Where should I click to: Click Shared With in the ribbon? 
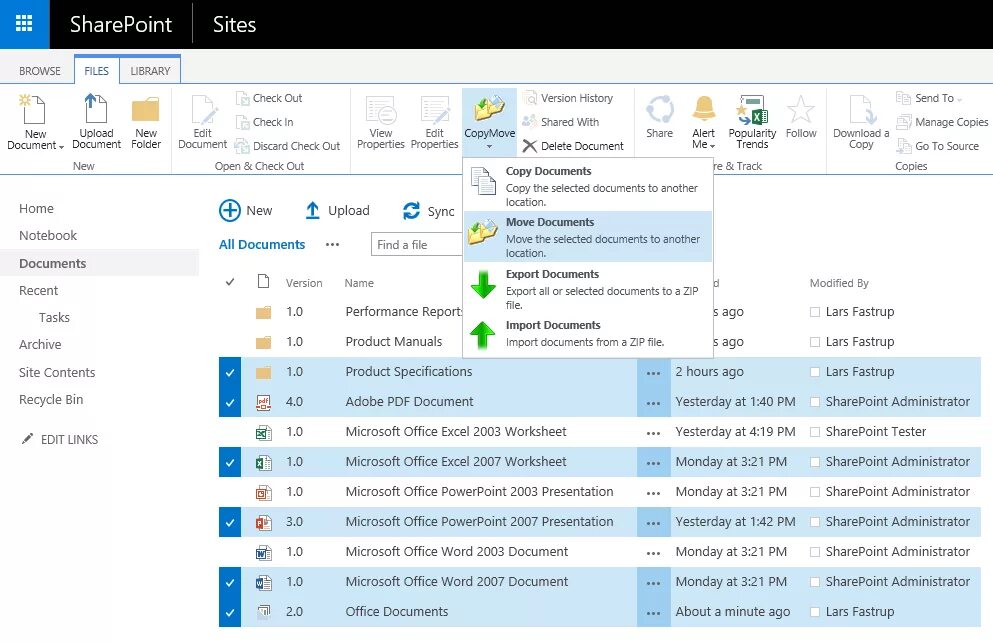560,122
